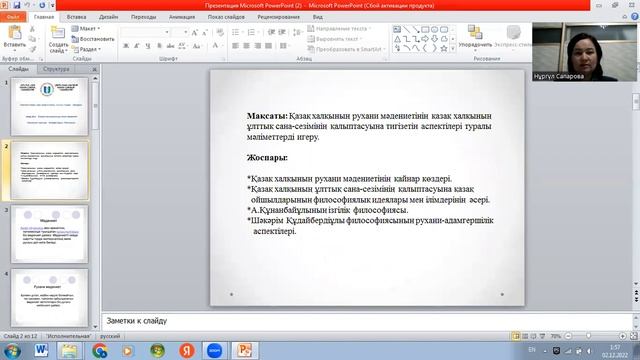Viewport: 640px width, 360px height.
Task: Decrease list indent level
Action: 271,32
